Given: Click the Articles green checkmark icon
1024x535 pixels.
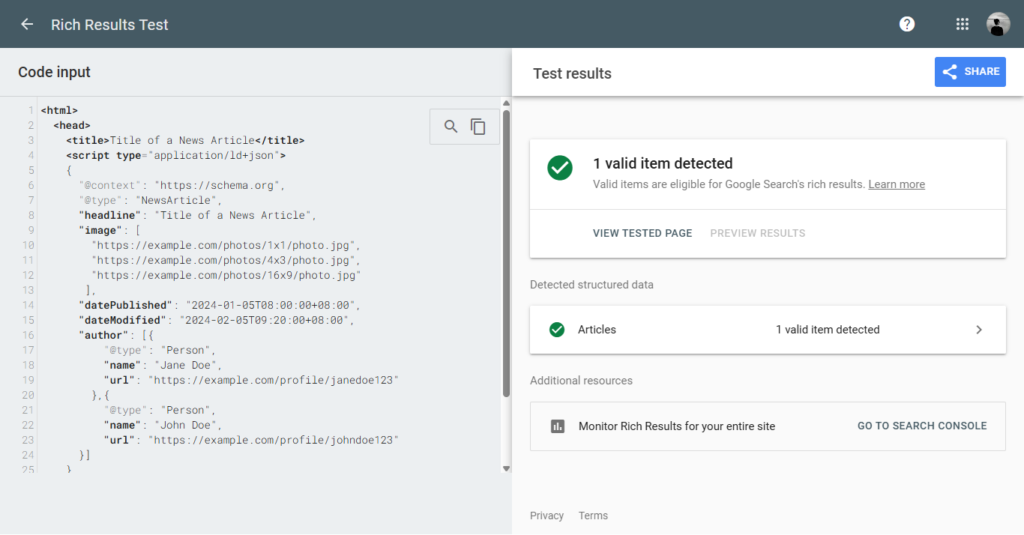Looking at the screenshot, I should click(x=557, y=330).
